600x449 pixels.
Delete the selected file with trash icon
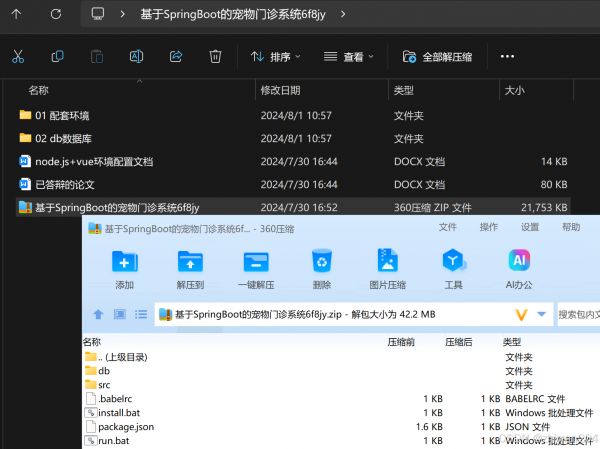(x=215, y=57)
